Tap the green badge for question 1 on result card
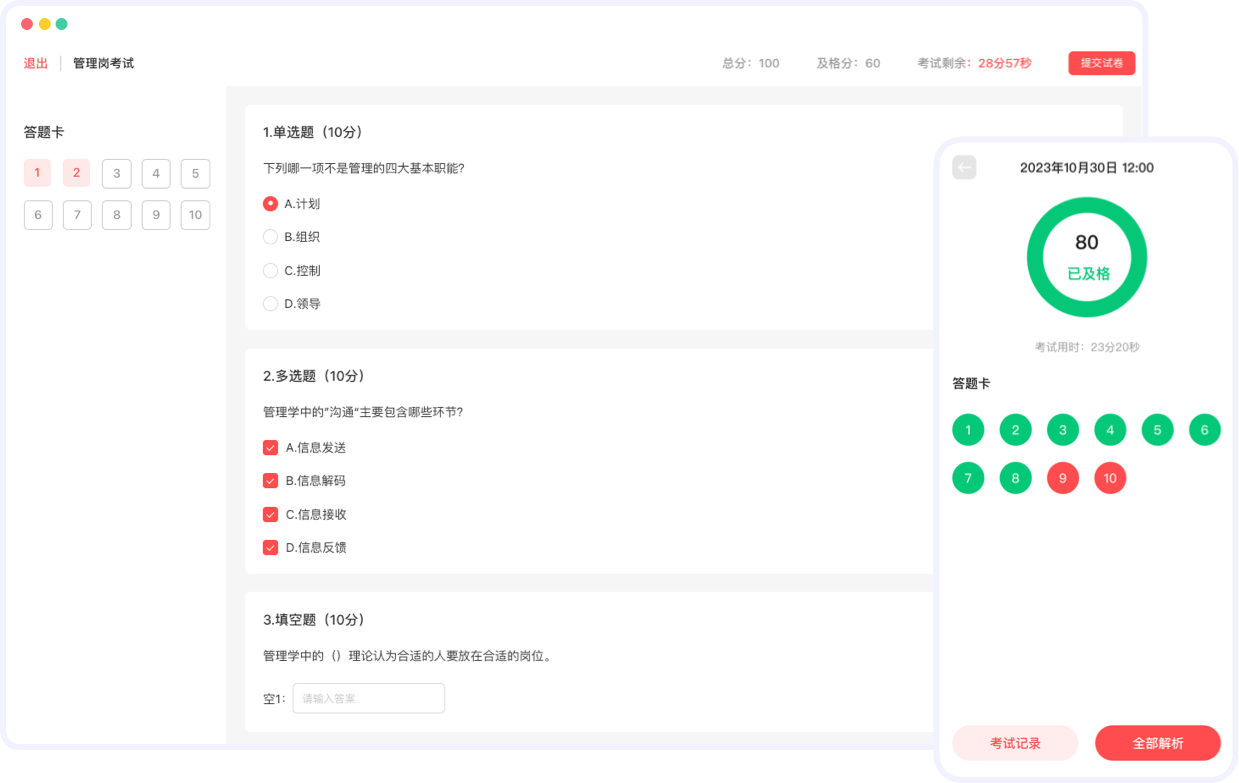This screenshot has width=1239, height=783. (967, 429)
